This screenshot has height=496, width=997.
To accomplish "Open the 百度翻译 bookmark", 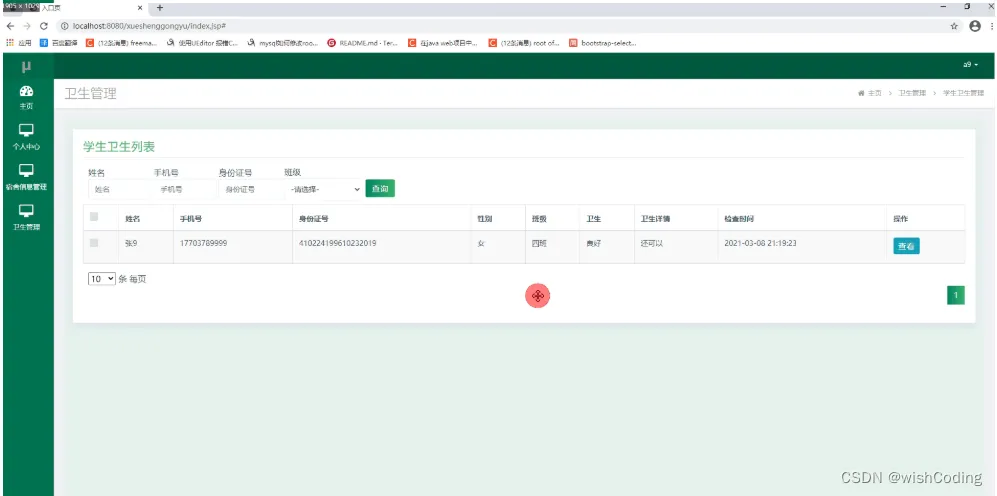I will 58,43.
